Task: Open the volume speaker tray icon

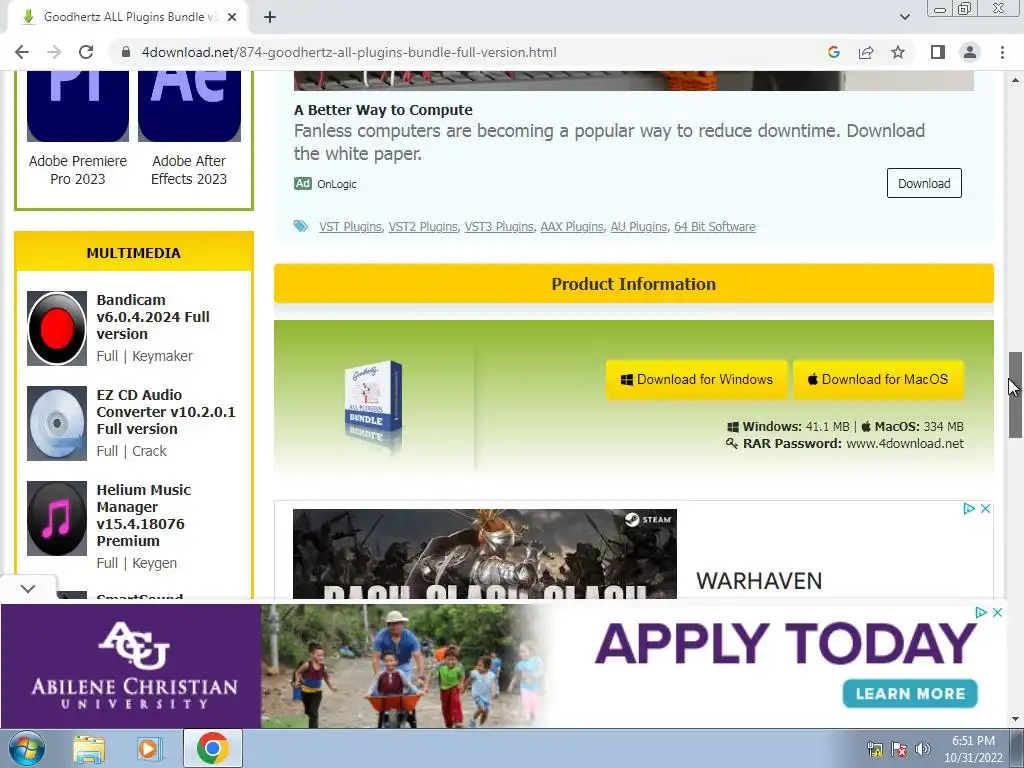Action: tap(923, 749)
